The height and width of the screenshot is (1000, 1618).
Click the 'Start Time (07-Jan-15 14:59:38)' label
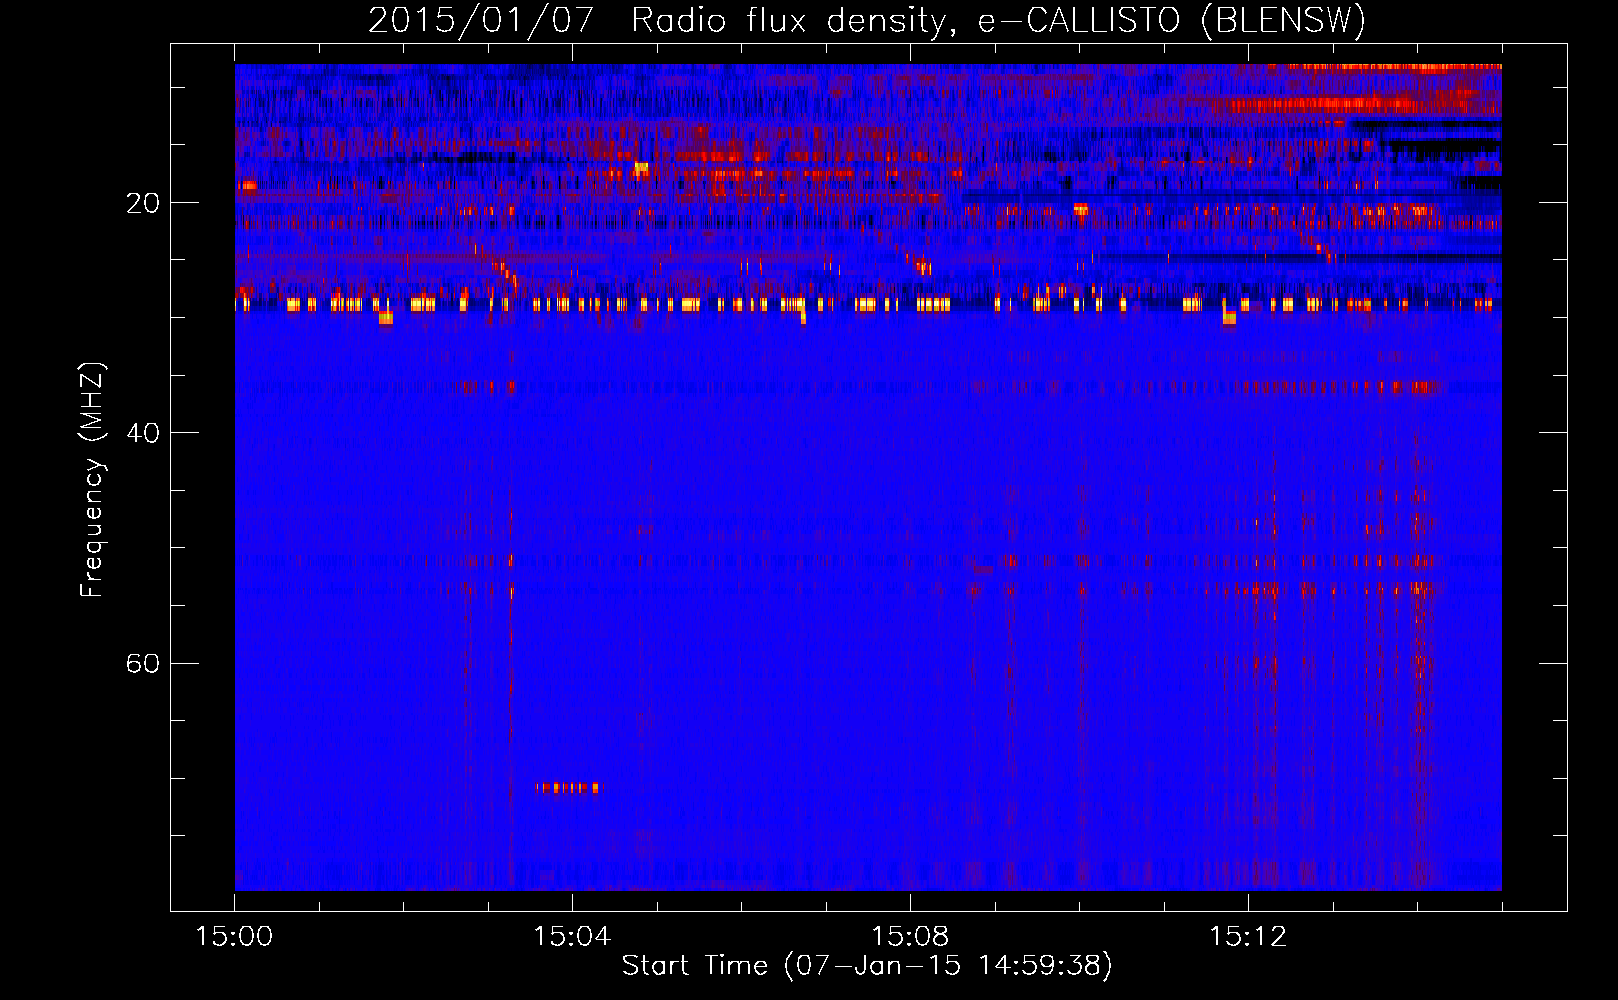(867, 966)
